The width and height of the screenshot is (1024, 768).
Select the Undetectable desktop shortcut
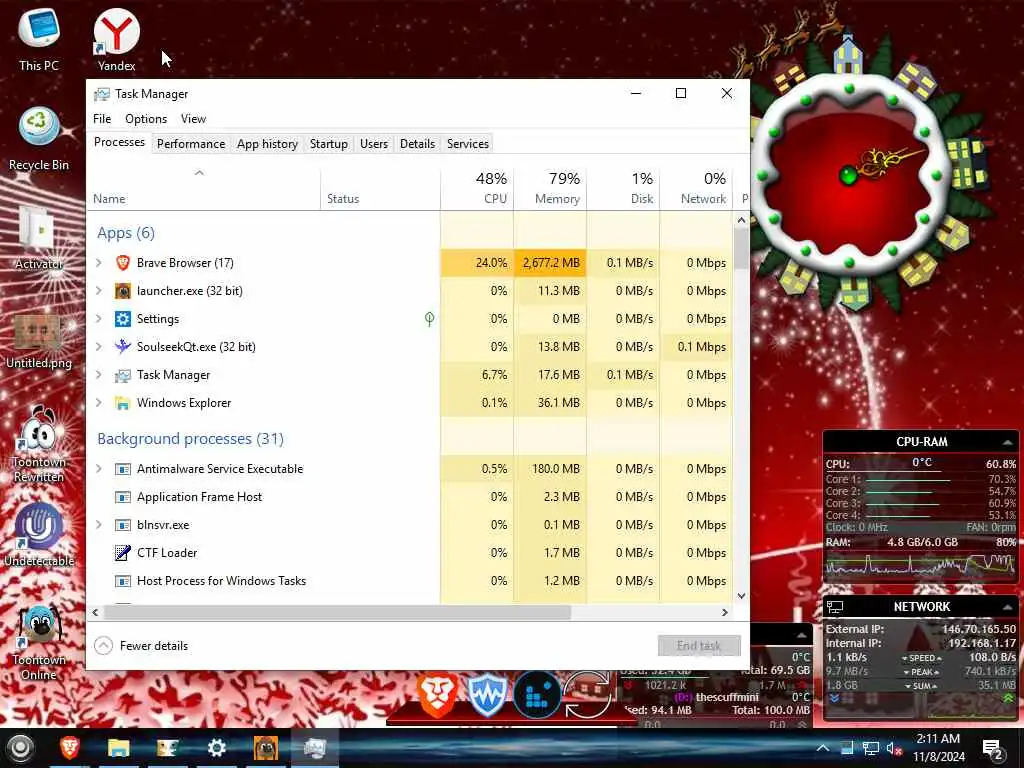(39, 534)
